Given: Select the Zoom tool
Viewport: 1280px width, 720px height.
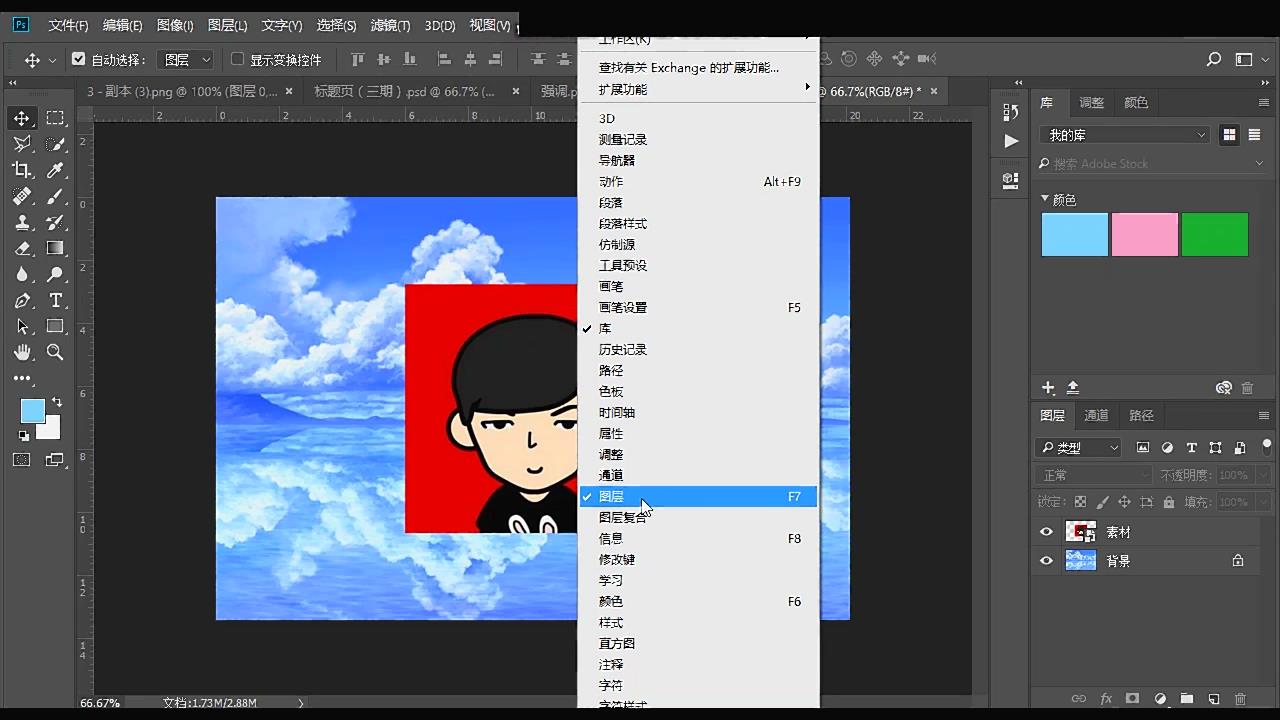Looking at the screenshot, I should click(55, 352).
